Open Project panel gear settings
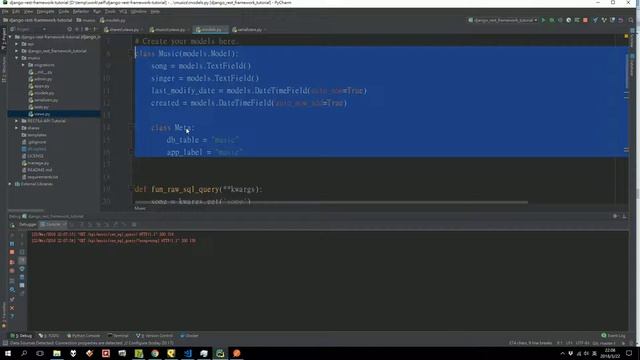Image resolution: width=640 pixels, height=360 pixels. pos(87,29)
